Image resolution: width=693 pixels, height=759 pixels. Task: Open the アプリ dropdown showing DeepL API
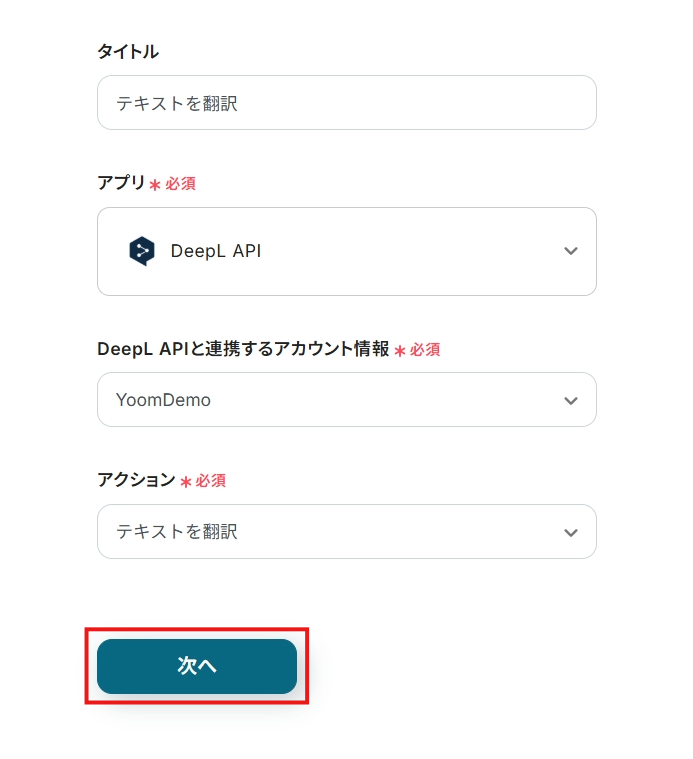[x=346, y=251]
